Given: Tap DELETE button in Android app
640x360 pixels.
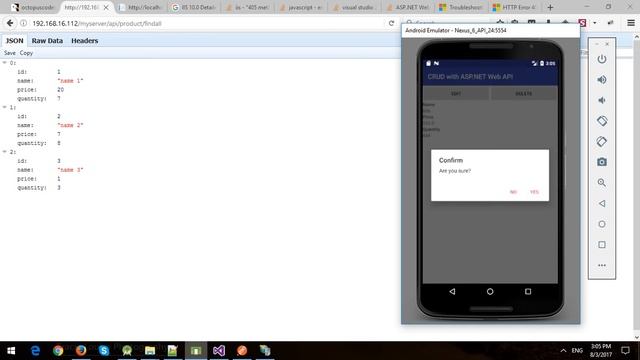Looking at the screenshot, I should pyautogui.click(x=524, y=93).
